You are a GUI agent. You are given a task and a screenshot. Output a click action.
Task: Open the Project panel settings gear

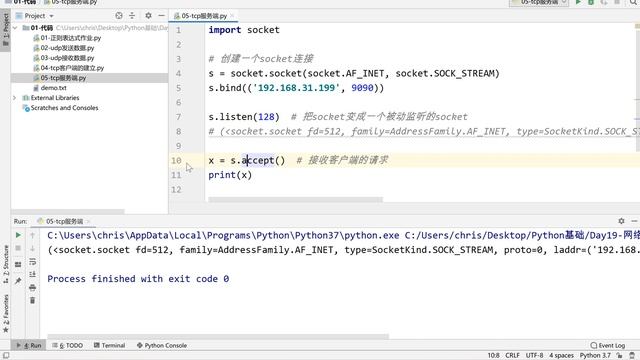(x=148, y=16)
